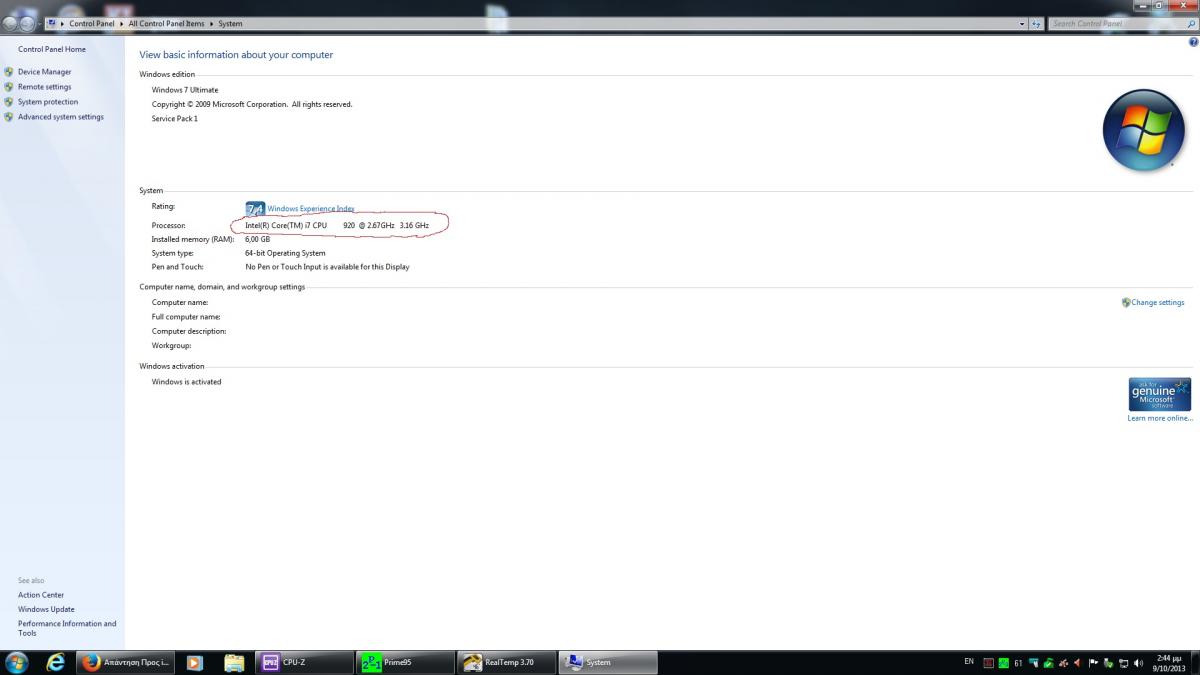Open Windows Explorer folder taskbar icon
Image resolution: width=1200 pixels, height=675 pixels.
[x=235, y=662]
